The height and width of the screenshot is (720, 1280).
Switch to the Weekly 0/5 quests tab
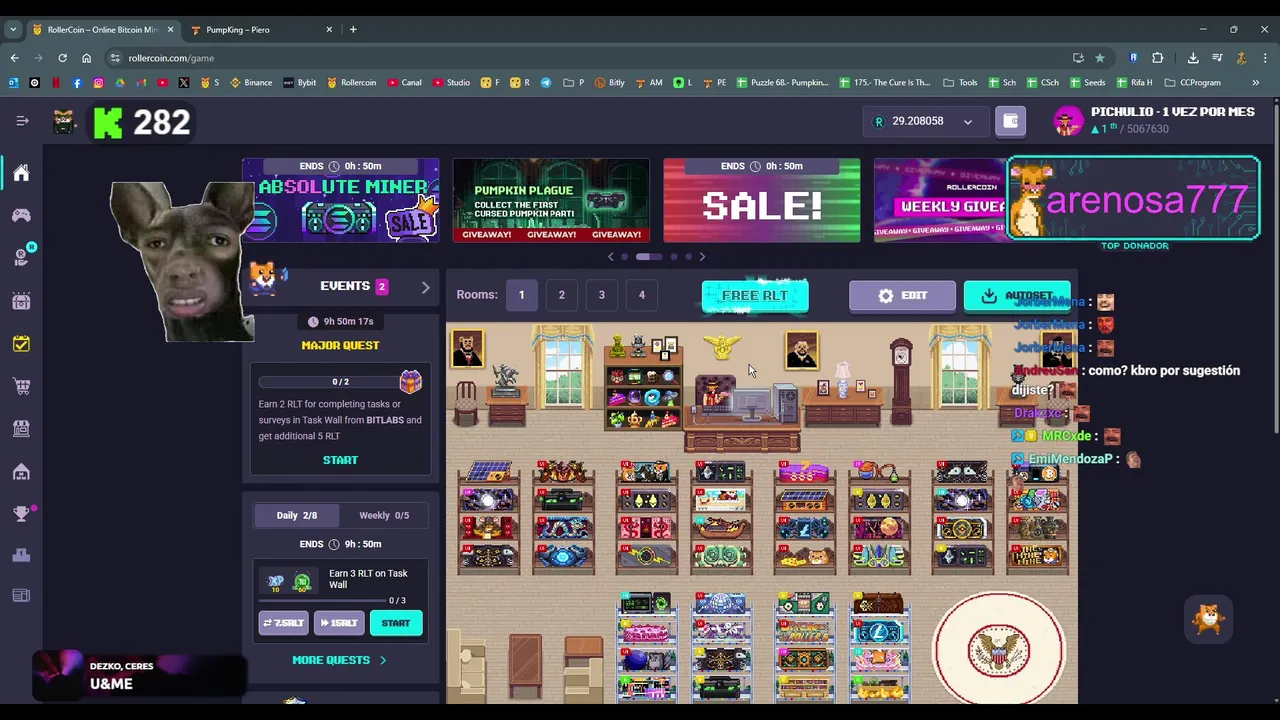pos(384,515)
